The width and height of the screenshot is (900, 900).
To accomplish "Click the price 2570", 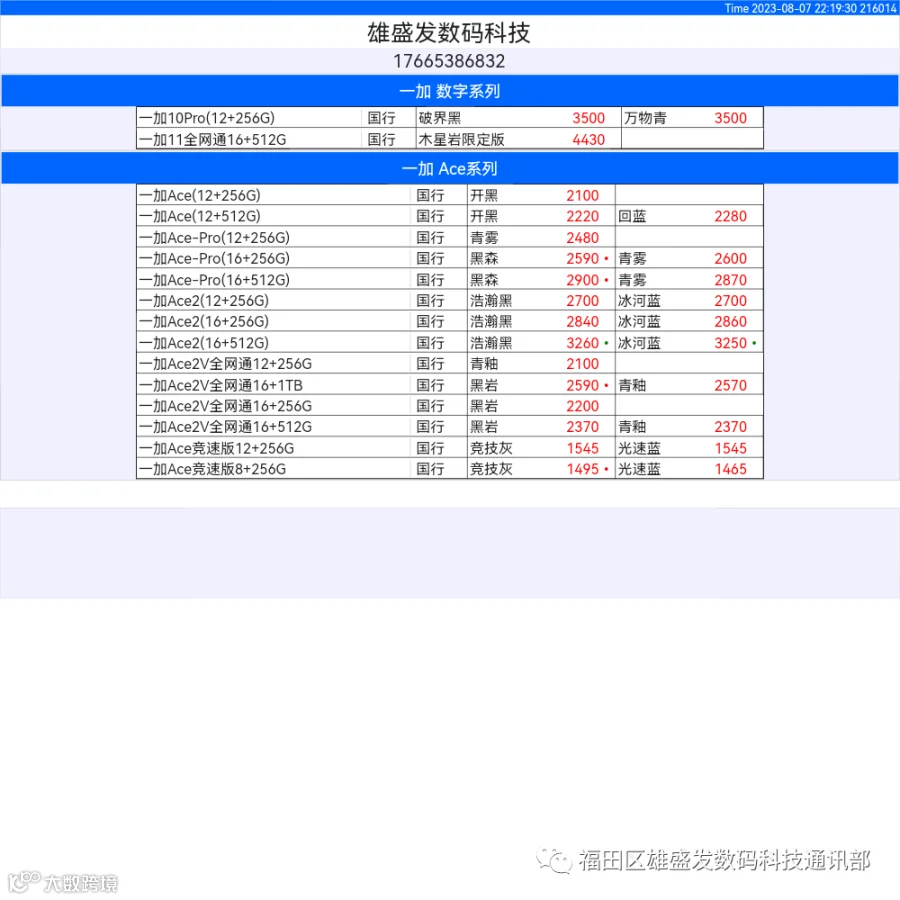I will [730, 385].
